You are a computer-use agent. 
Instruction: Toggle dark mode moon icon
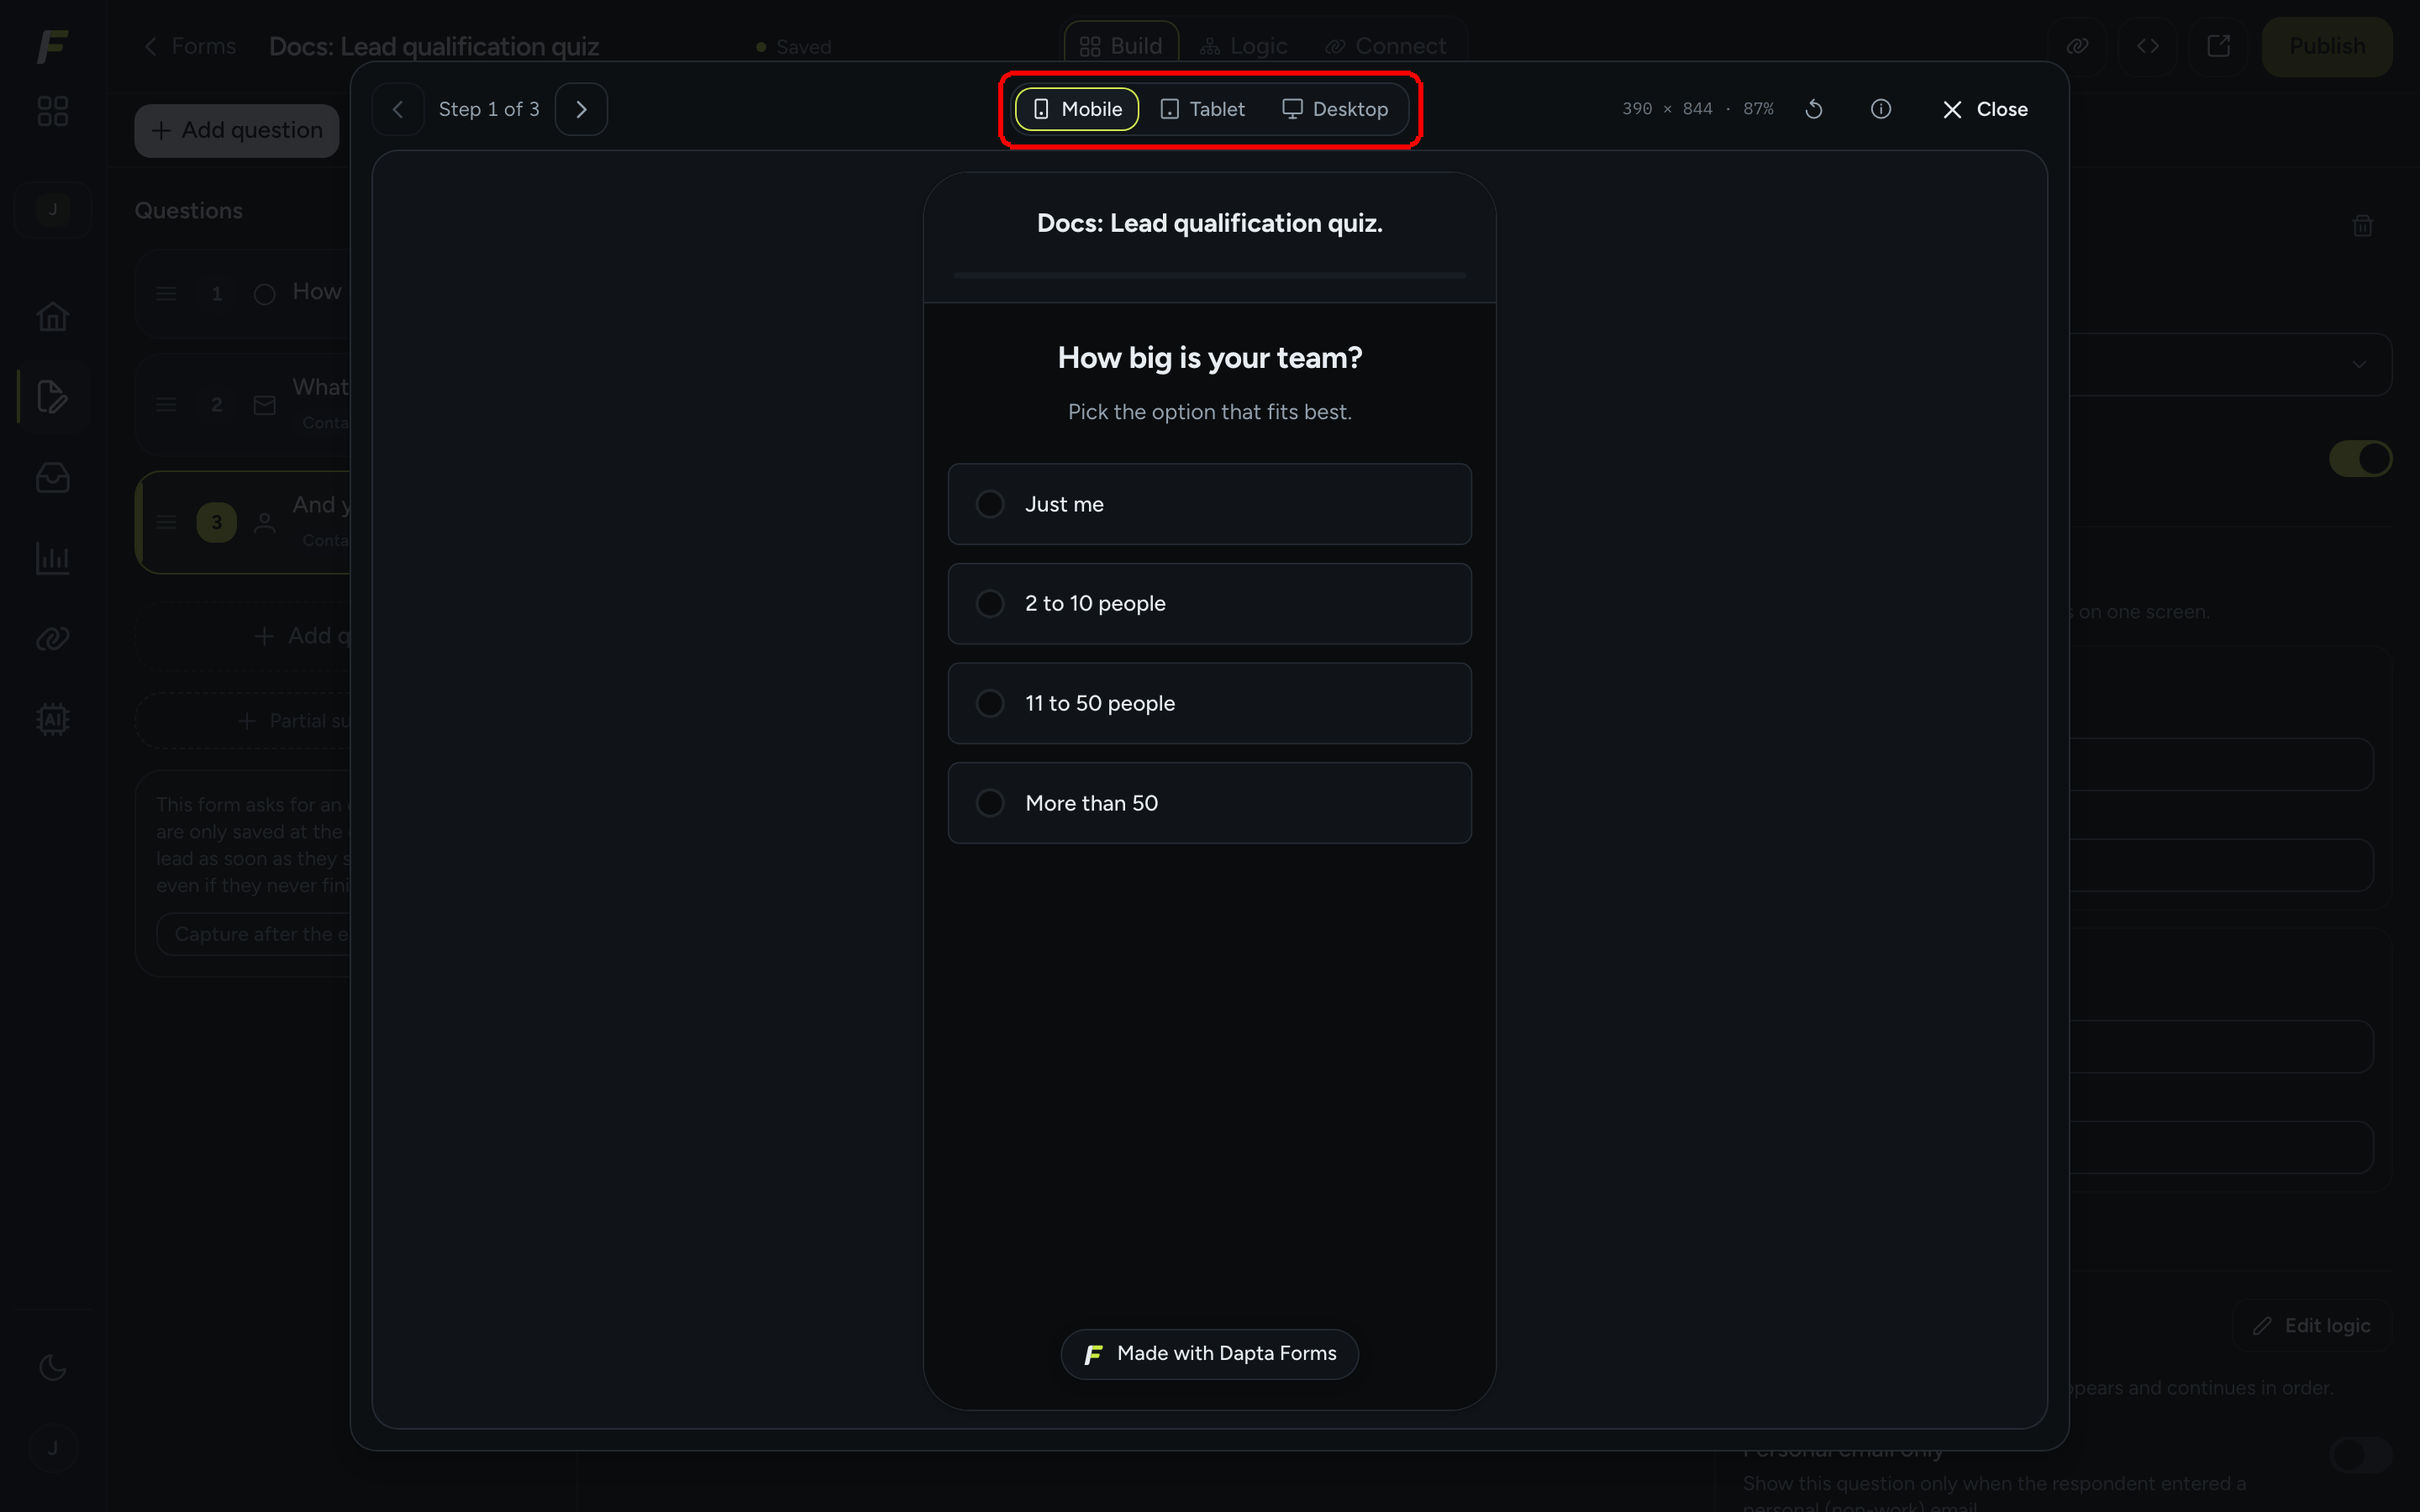[53, 1367]
